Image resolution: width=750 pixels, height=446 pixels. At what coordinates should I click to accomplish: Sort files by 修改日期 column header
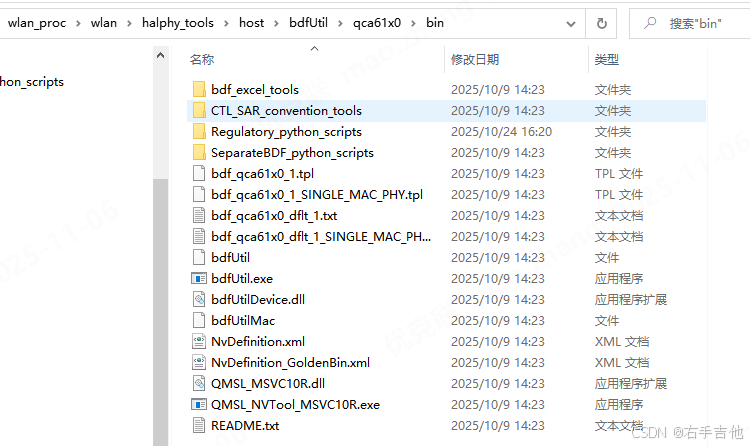(475, 60)
